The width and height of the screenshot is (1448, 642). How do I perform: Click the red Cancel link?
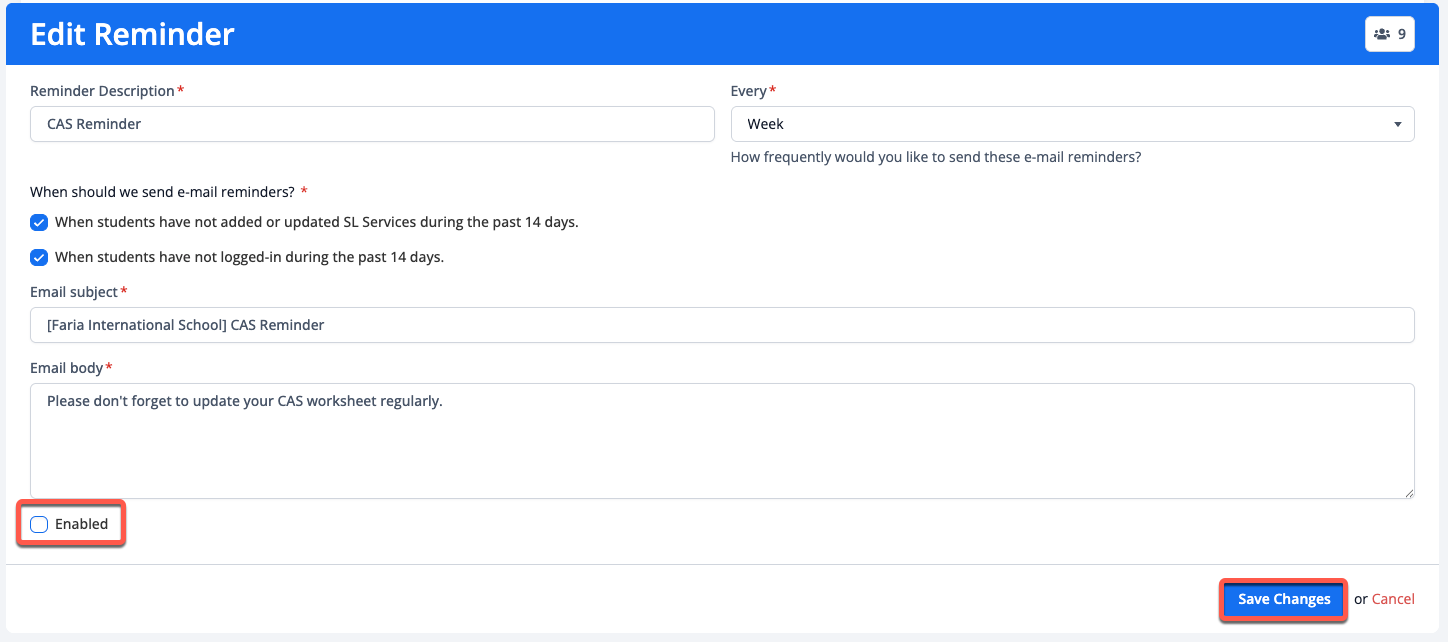[1392, 600]
